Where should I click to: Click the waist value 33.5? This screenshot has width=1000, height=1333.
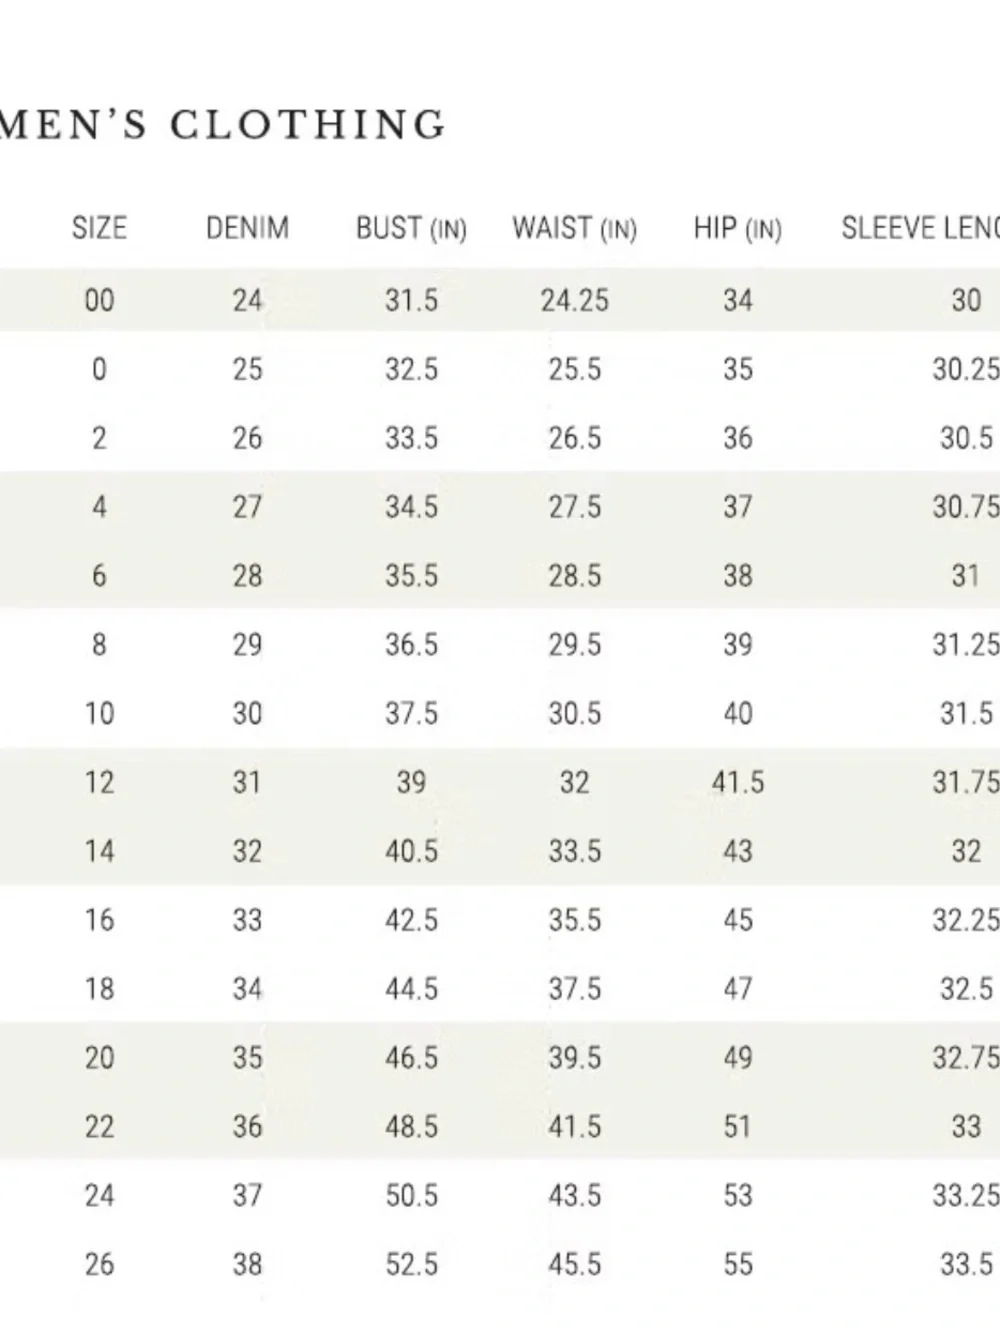[x=574, y=851]
